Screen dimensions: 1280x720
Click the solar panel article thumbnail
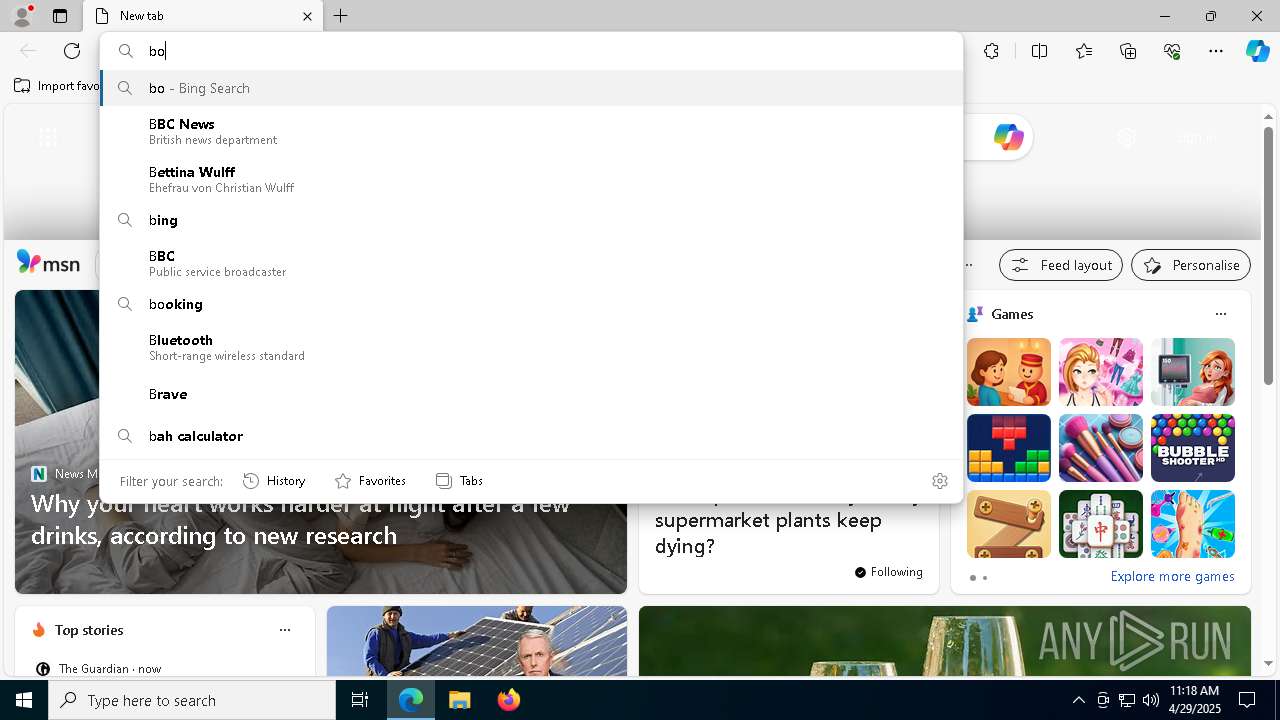pyautogui.click(x=477, y=641)
